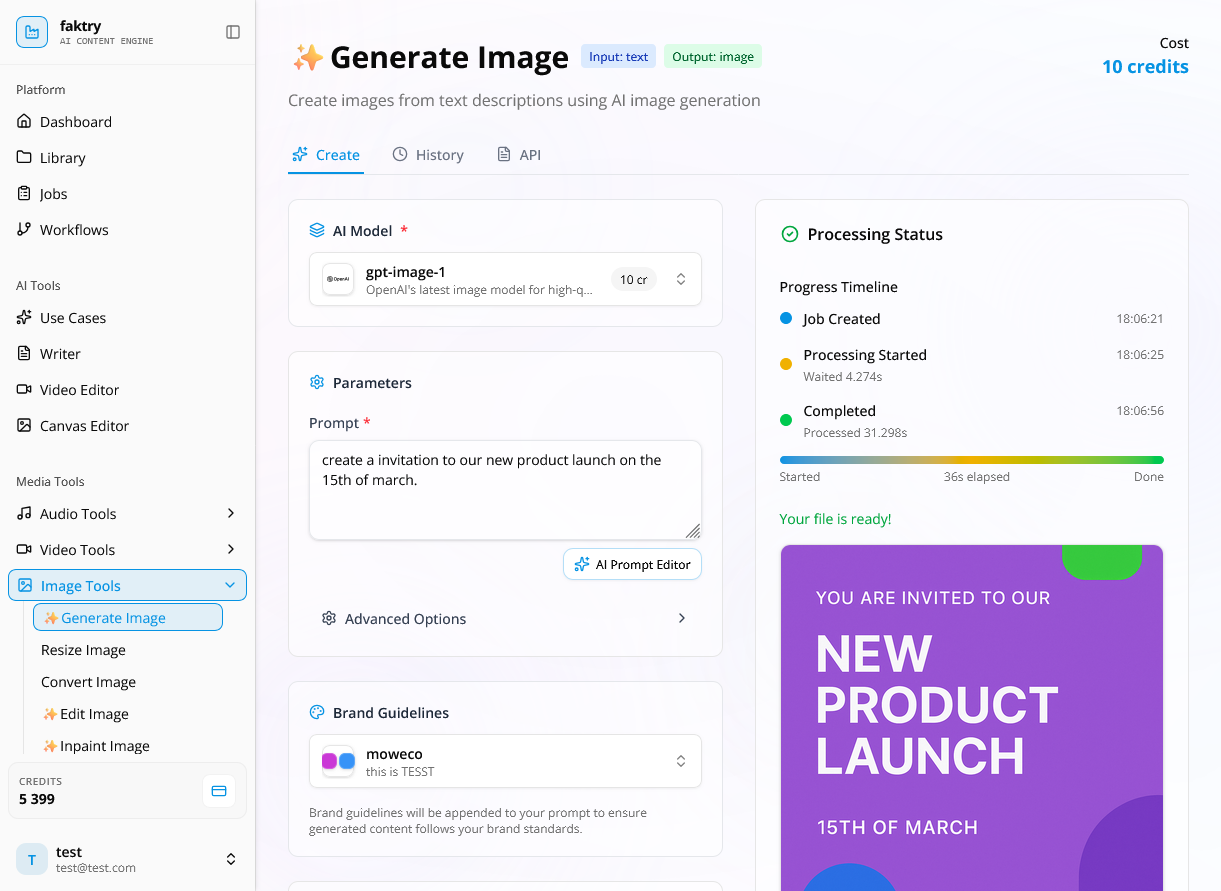This screenshot has width=1221, height=891.
Task: Switch to the API tab
Action: [519, 154]
